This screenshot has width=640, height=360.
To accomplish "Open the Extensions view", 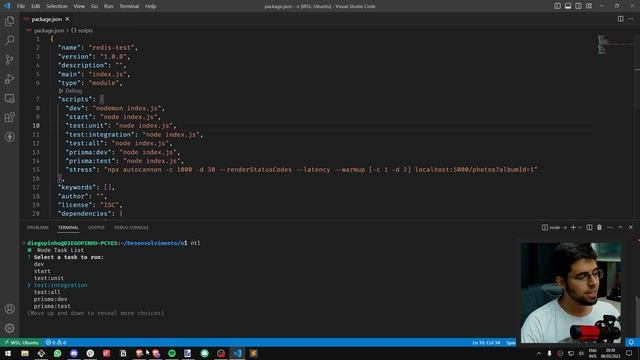I will click(x=9, y=118).
